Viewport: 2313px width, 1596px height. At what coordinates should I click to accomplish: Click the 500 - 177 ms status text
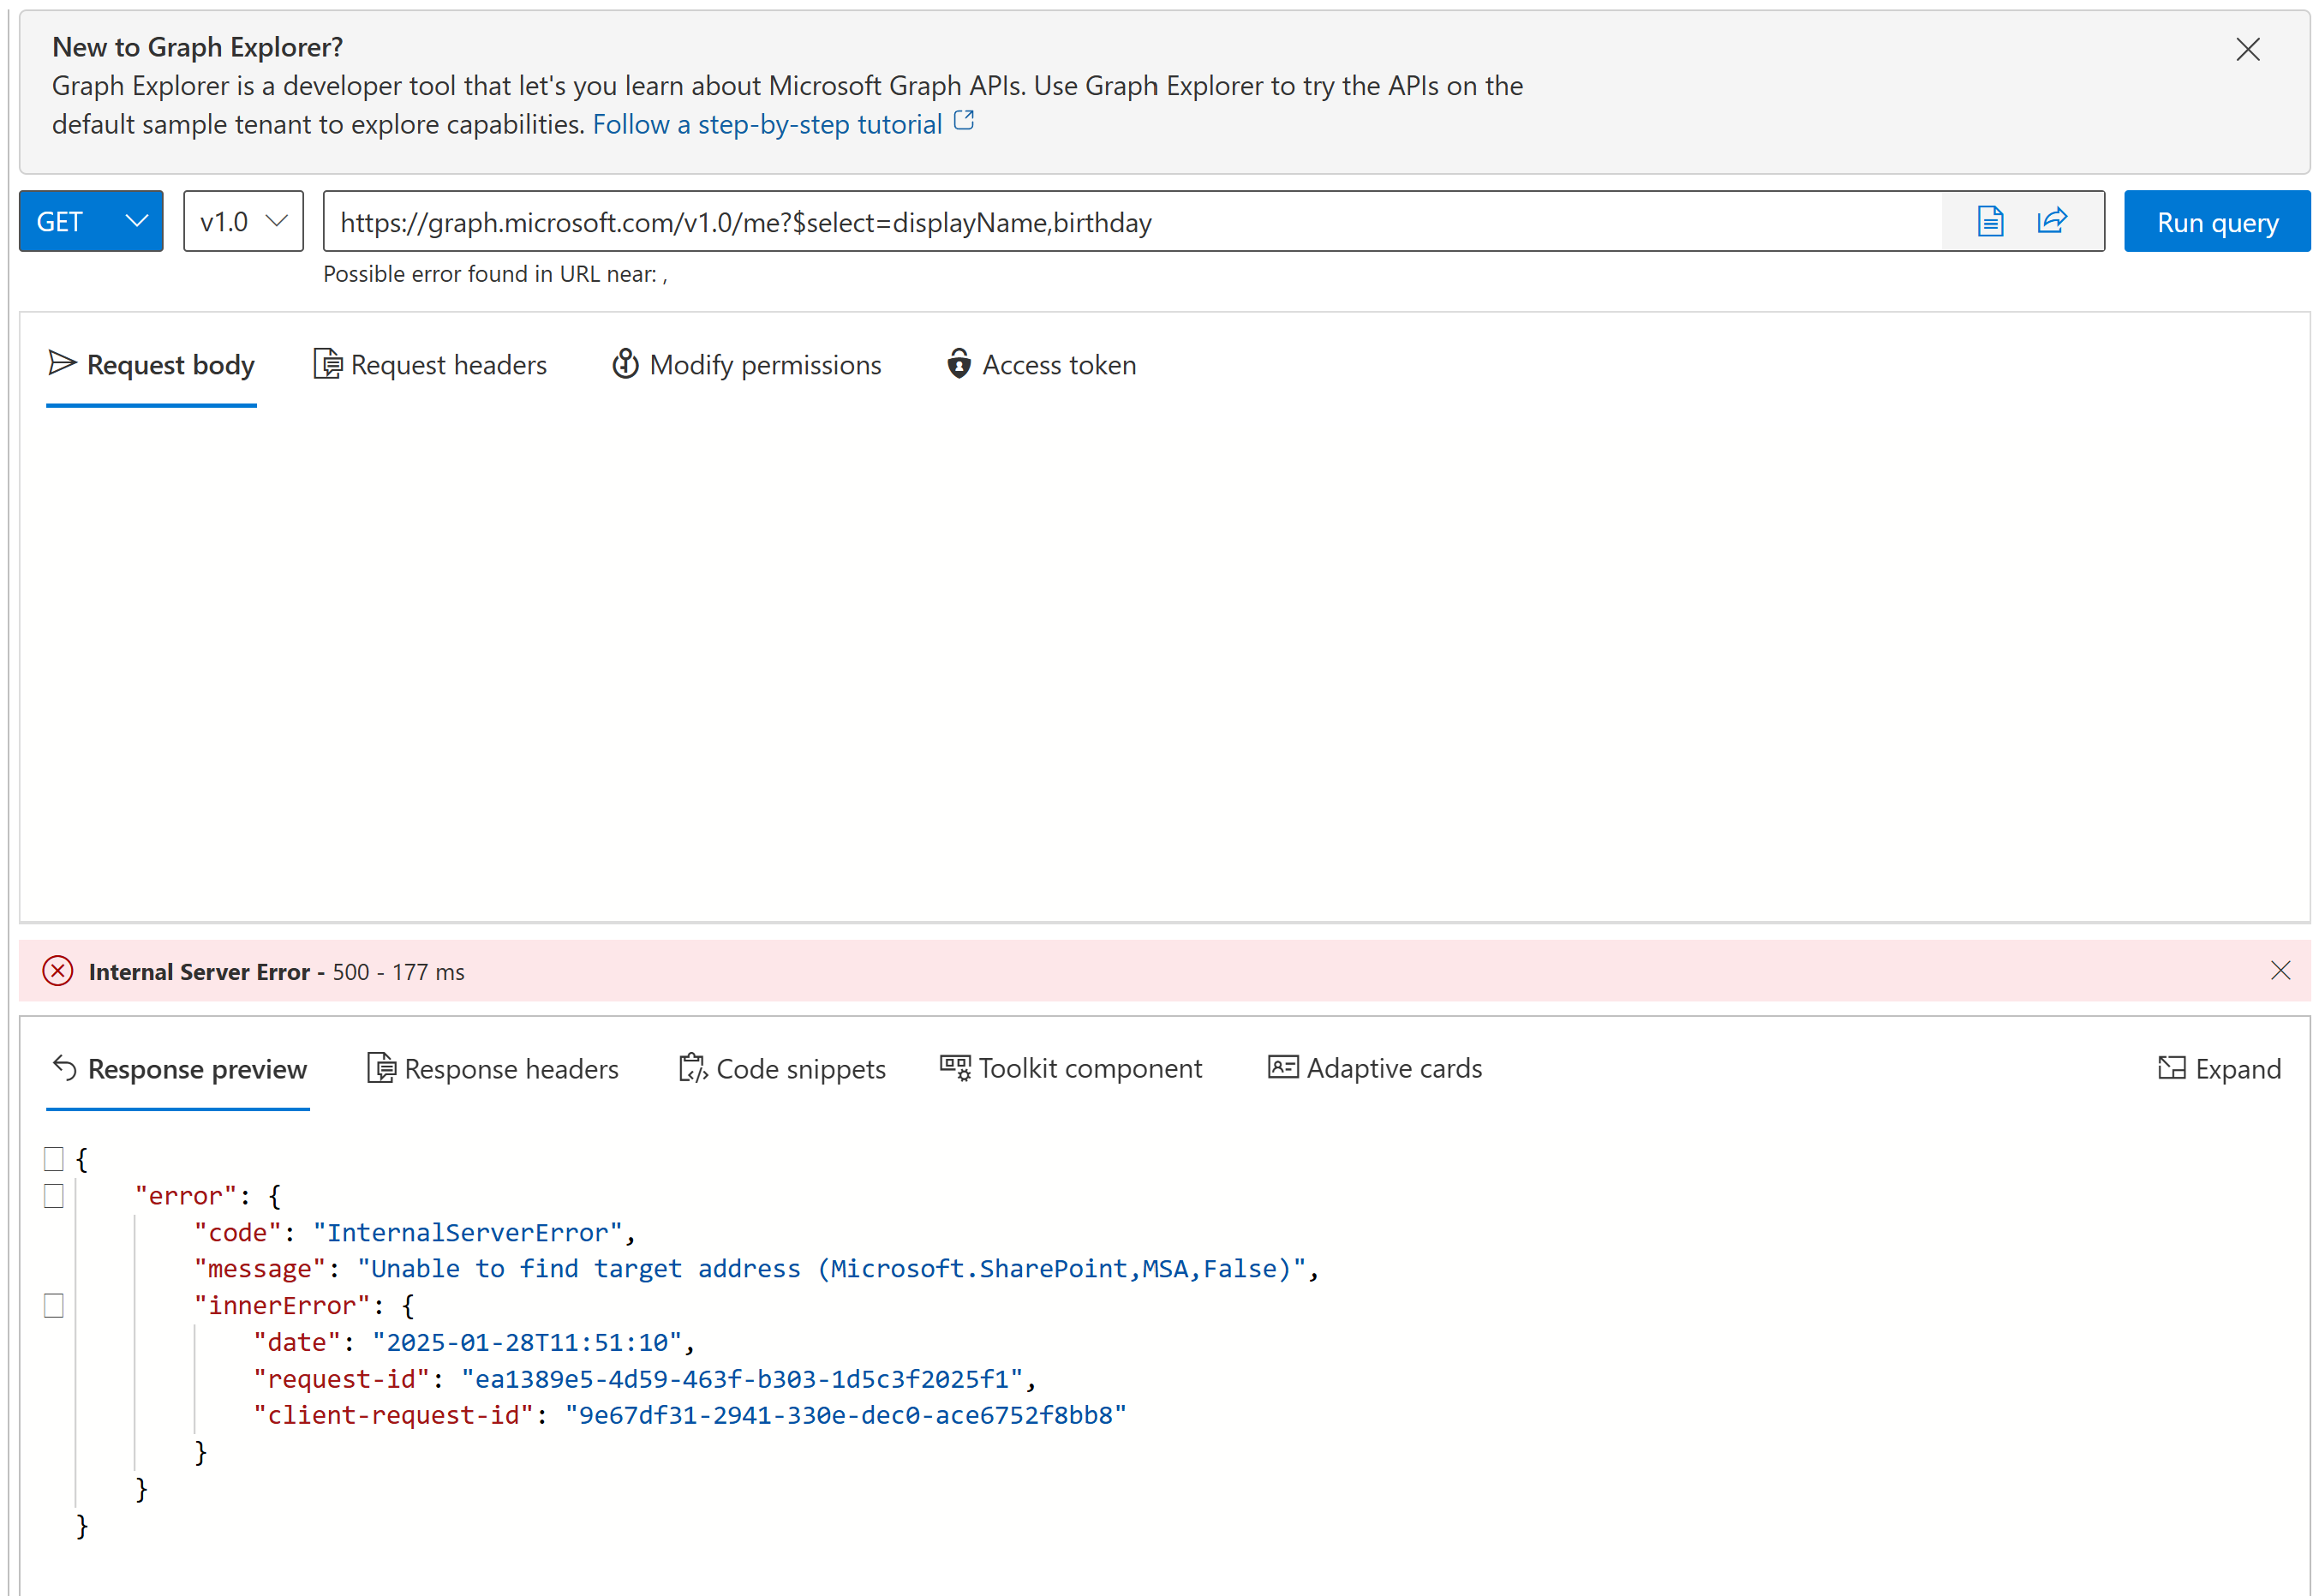(x=398, y=972)
